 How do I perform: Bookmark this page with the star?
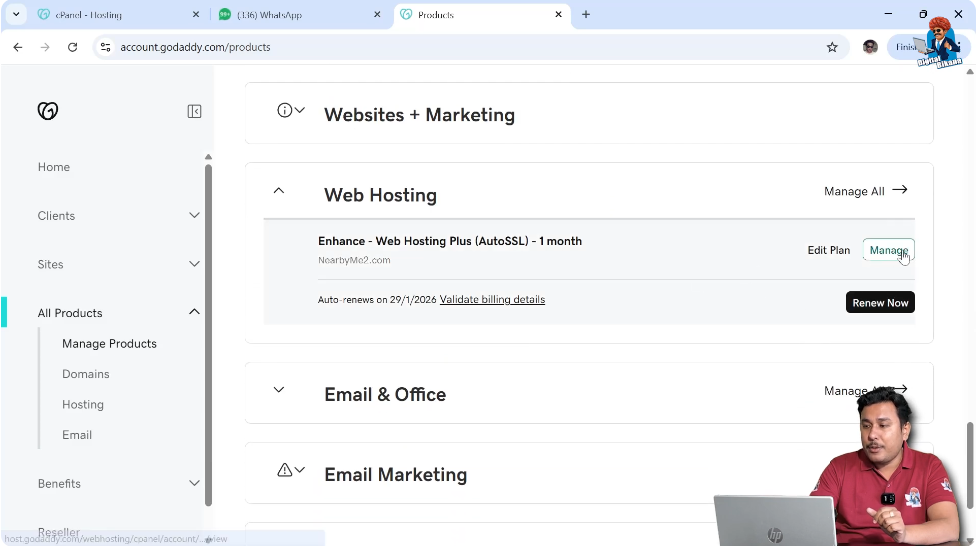[x=832, y=47]
